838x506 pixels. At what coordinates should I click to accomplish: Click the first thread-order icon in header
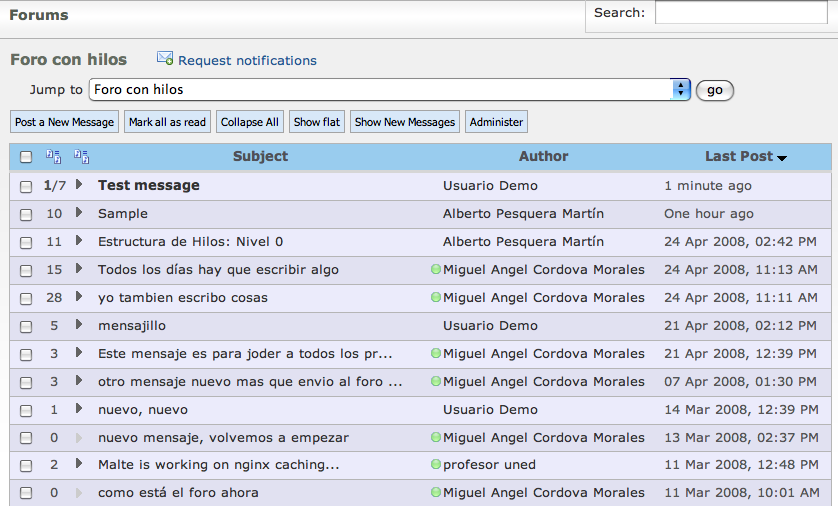(54, 156)
